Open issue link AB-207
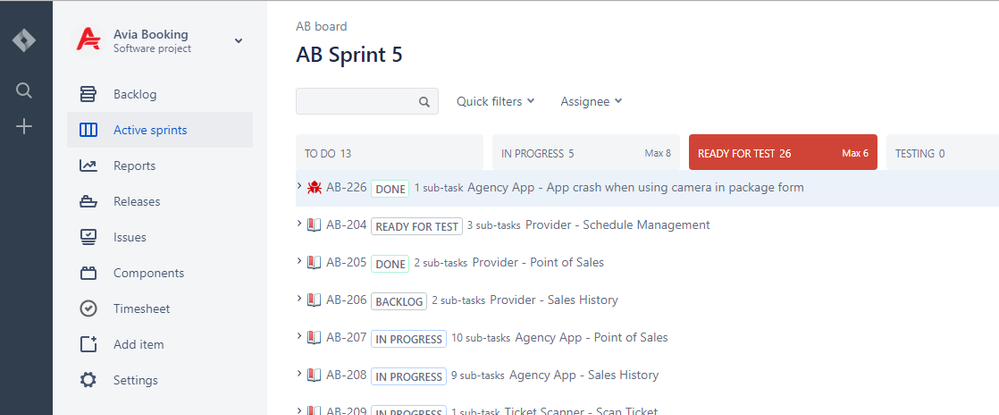Image resolution: width=999 pixels, height=415 pixels. (346, 337)
